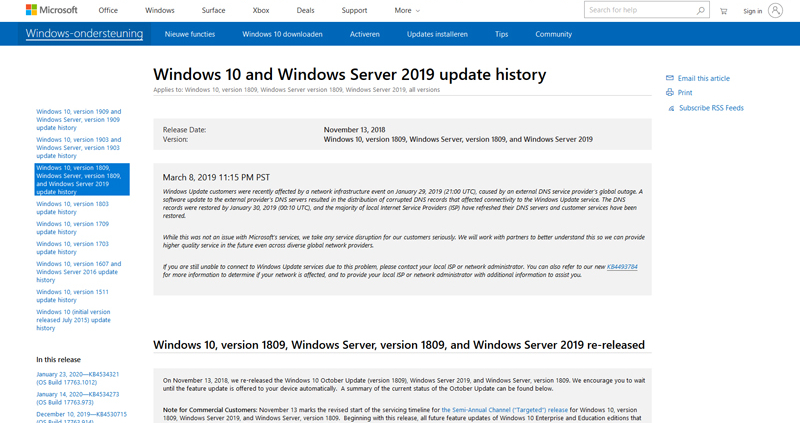
Task: Open the Nieuwe functies tab
Action: (190, 34)
